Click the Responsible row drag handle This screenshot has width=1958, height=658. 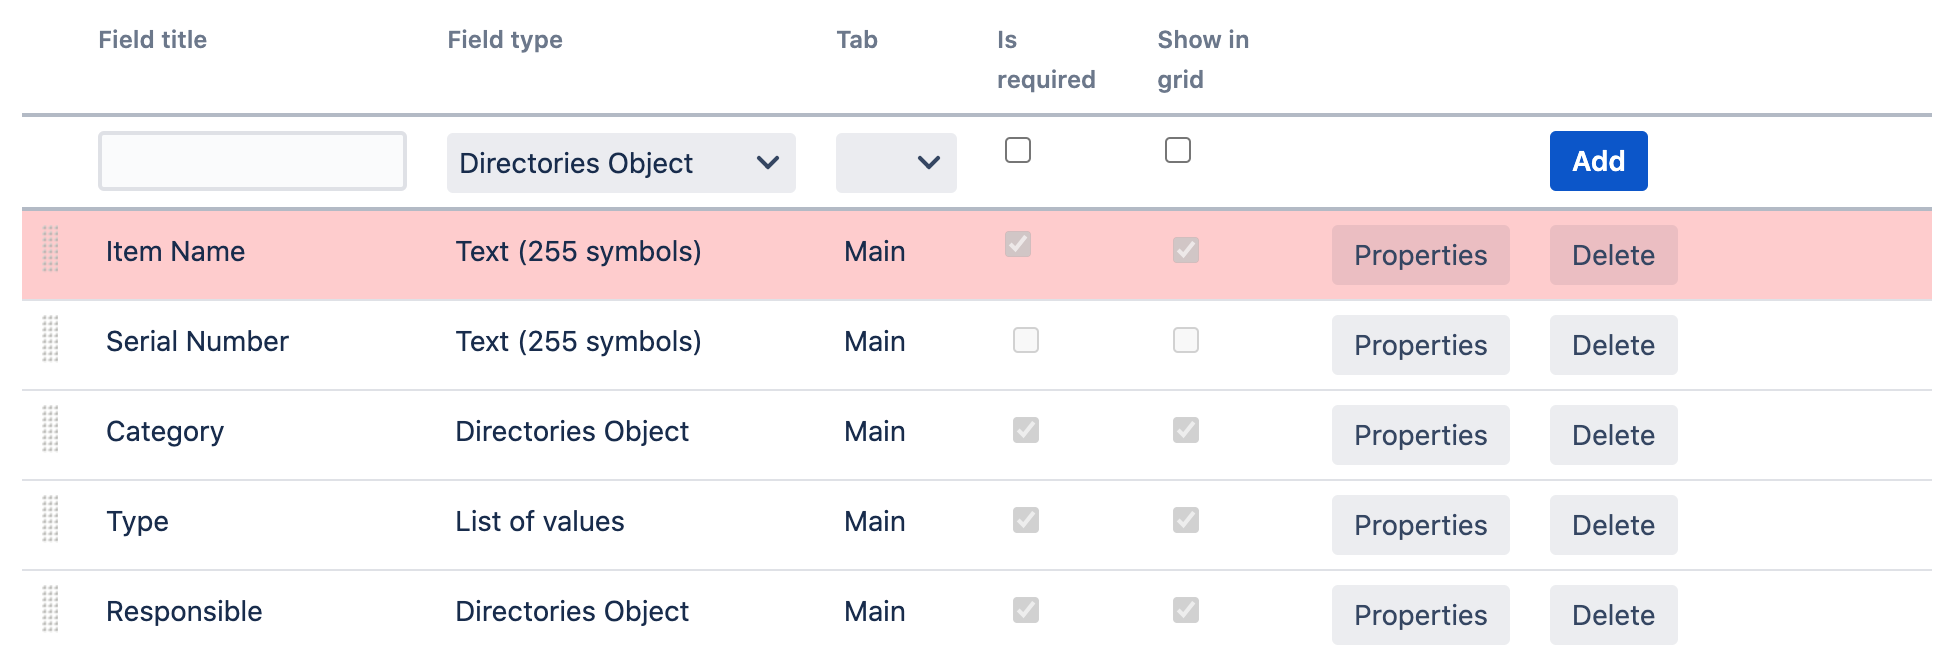(50, 609)
